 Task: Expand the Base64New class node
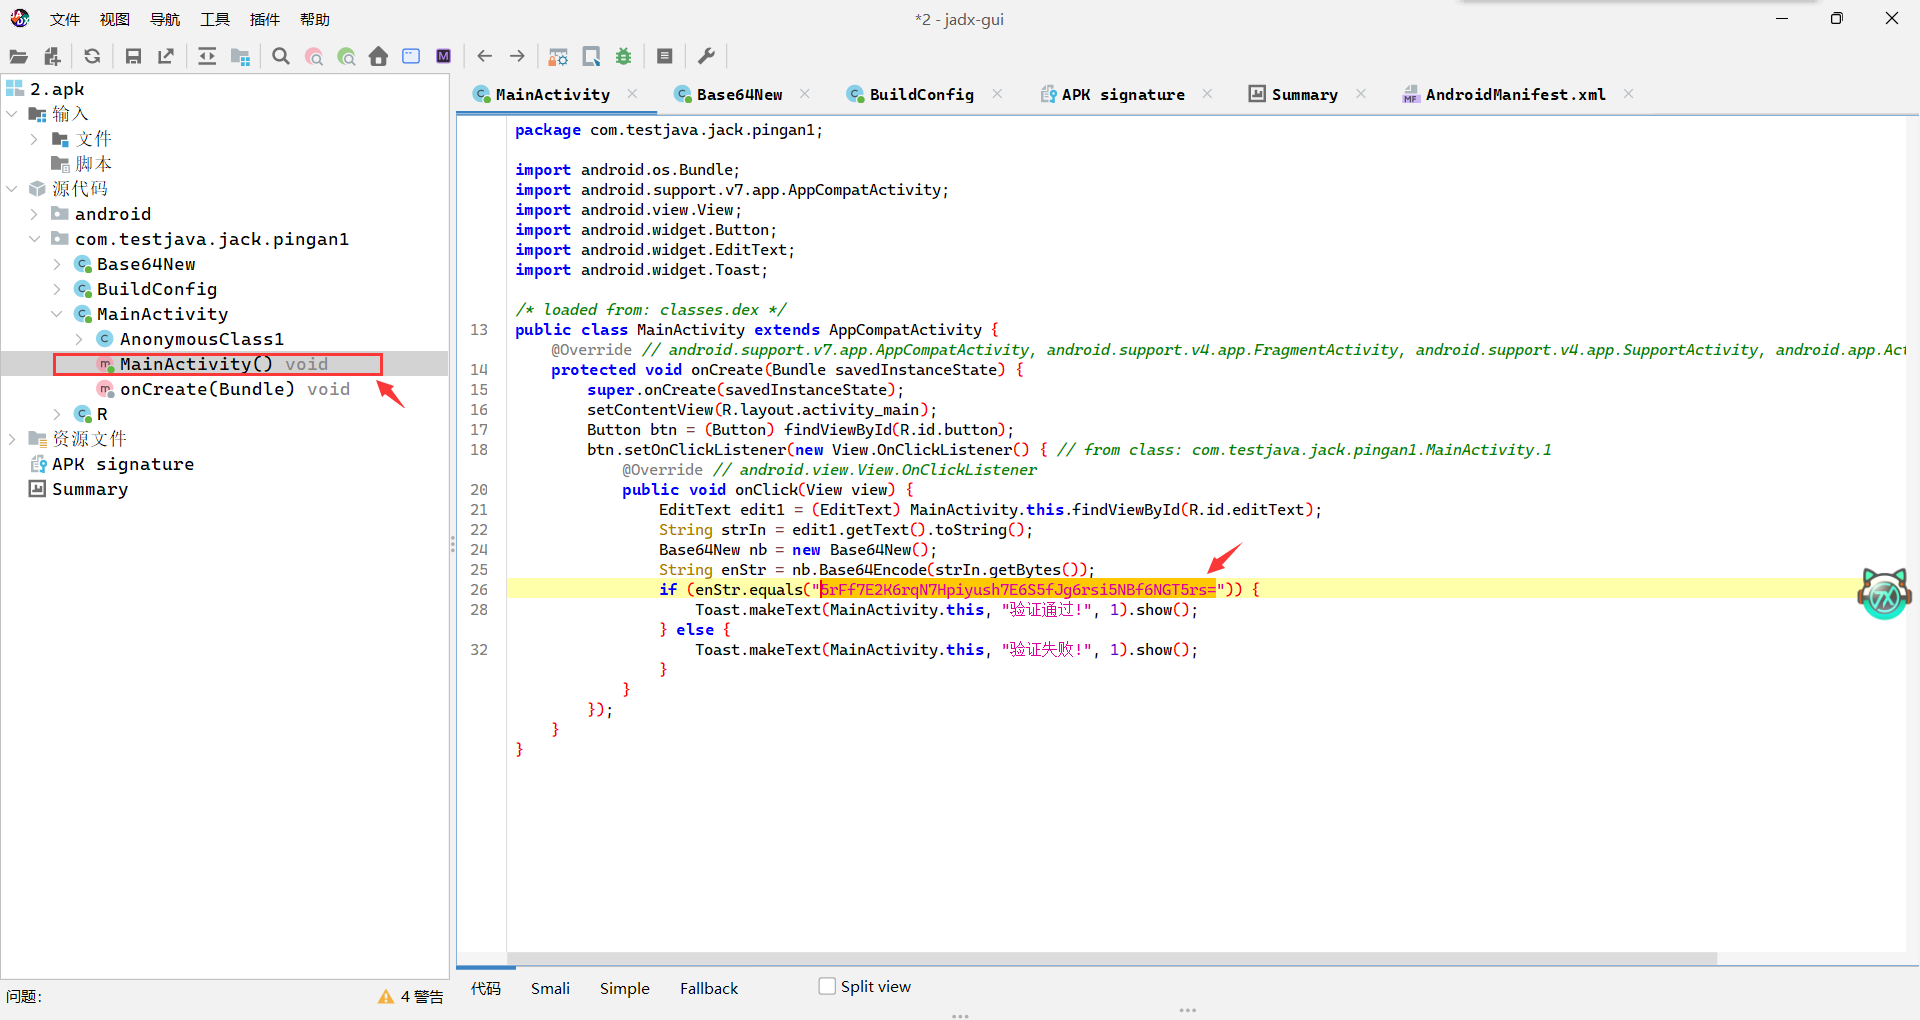pyautogui.click(x=57, y=264)
